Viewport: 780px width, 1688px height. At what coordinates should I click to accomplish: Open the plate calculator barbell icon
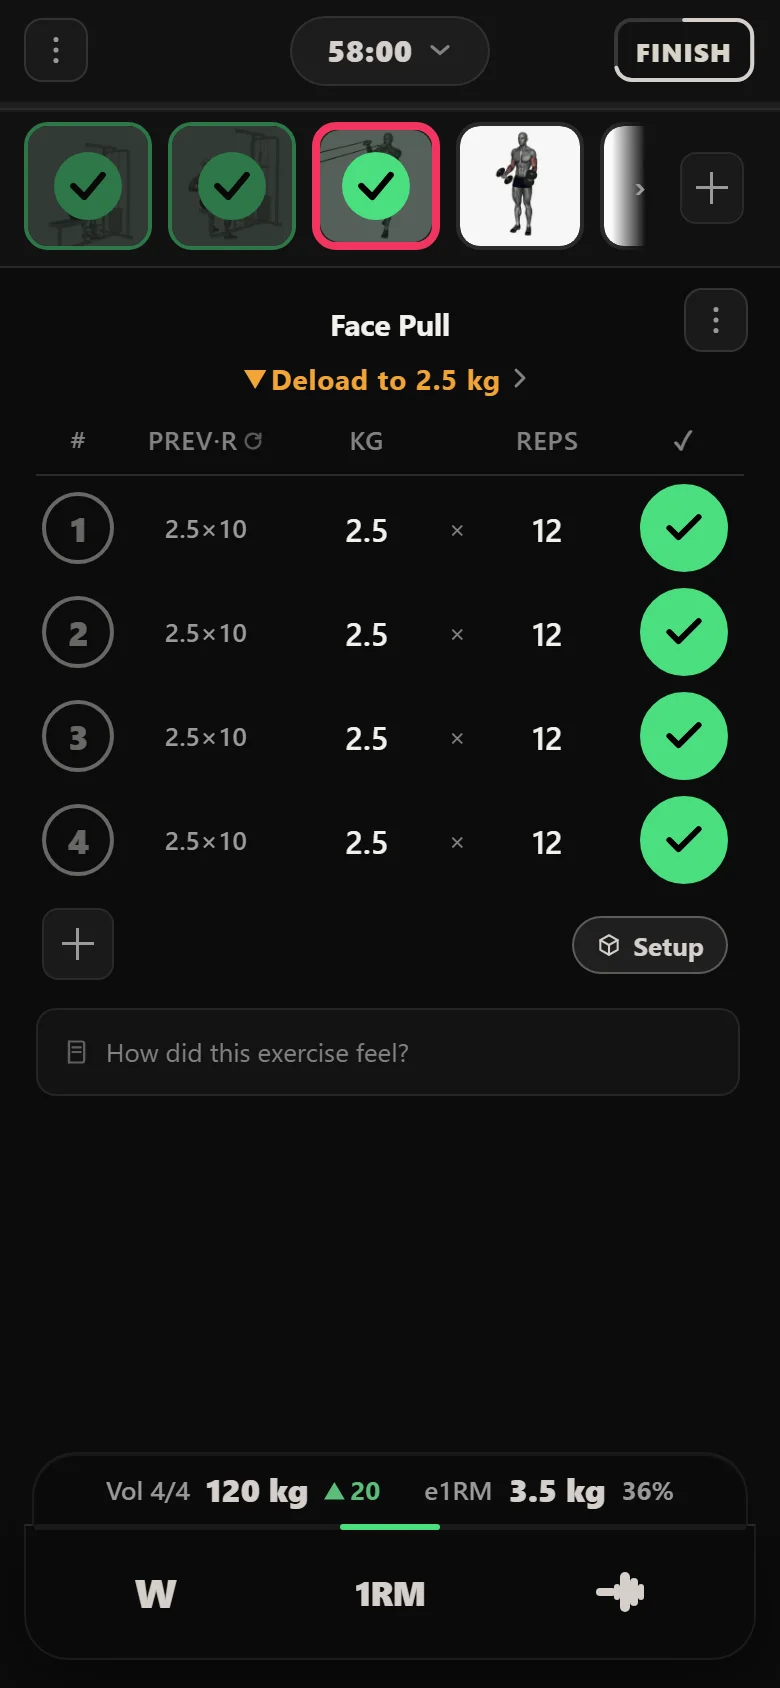pyautogui.click(x=620, y=1592)
